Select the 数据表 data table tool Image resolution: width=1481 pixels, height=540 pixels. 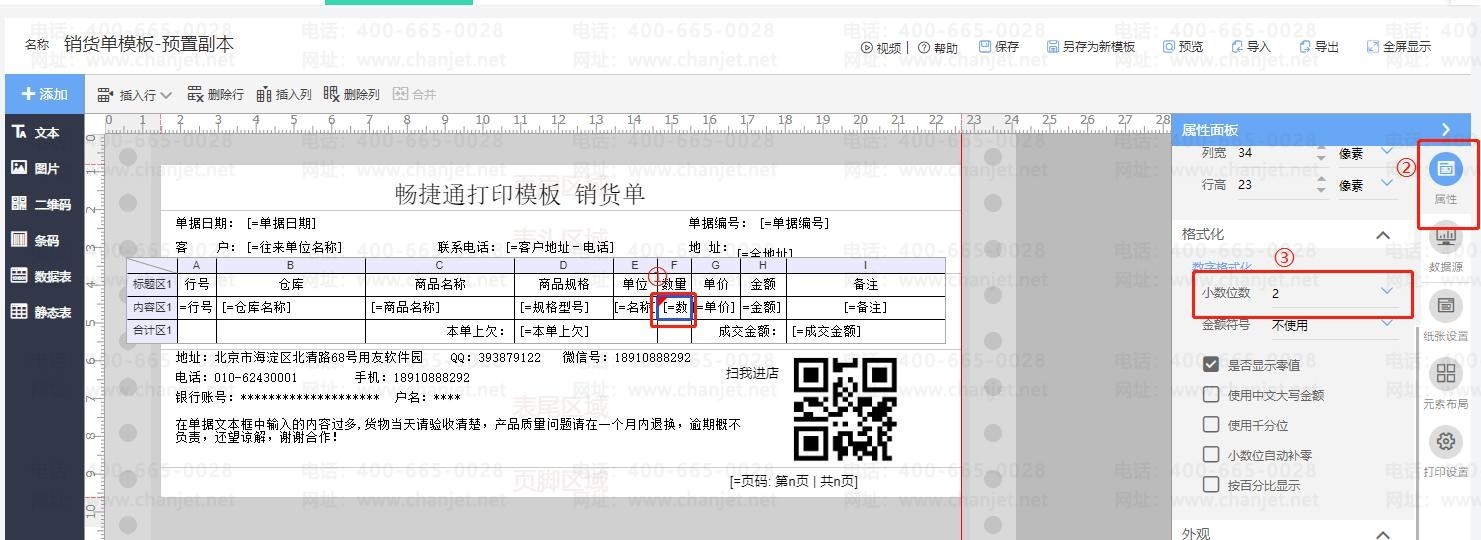[41, 277]
